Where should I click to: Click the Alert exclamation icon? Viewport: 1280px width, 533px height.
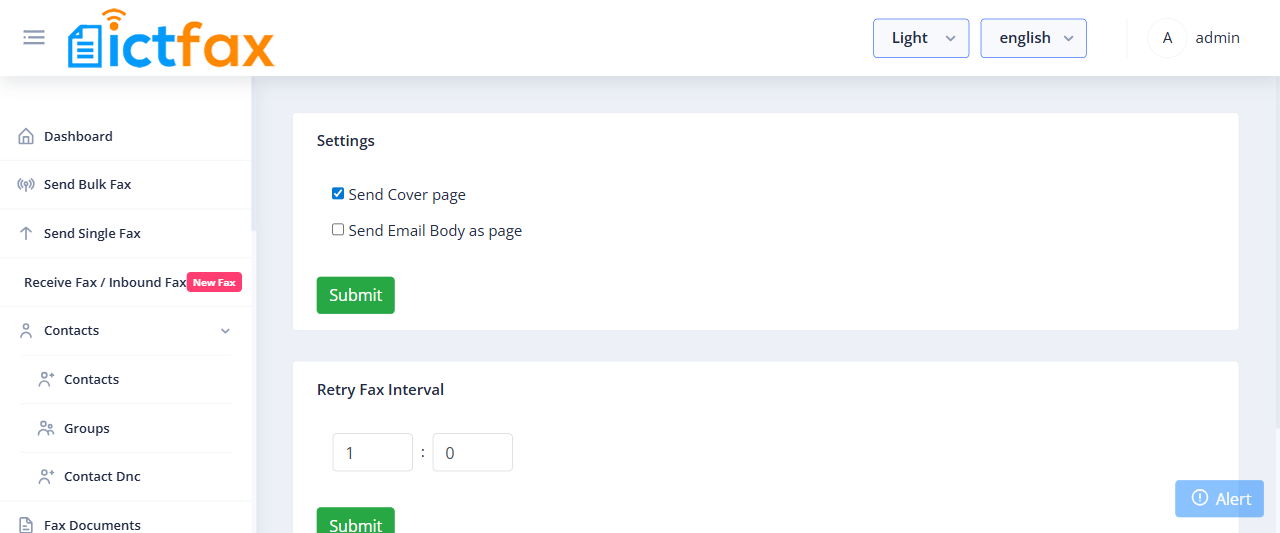pyautogui.click(x=1199, y=498)
